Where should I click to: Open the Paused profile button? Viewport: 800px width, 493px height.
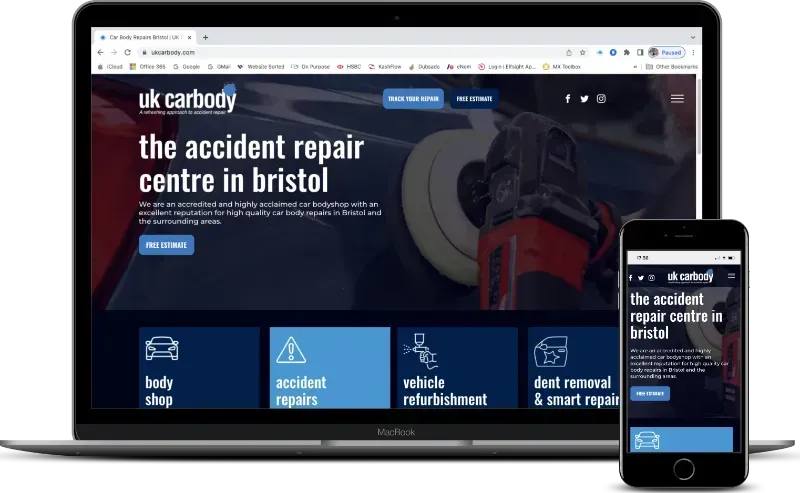click(666, 52)
